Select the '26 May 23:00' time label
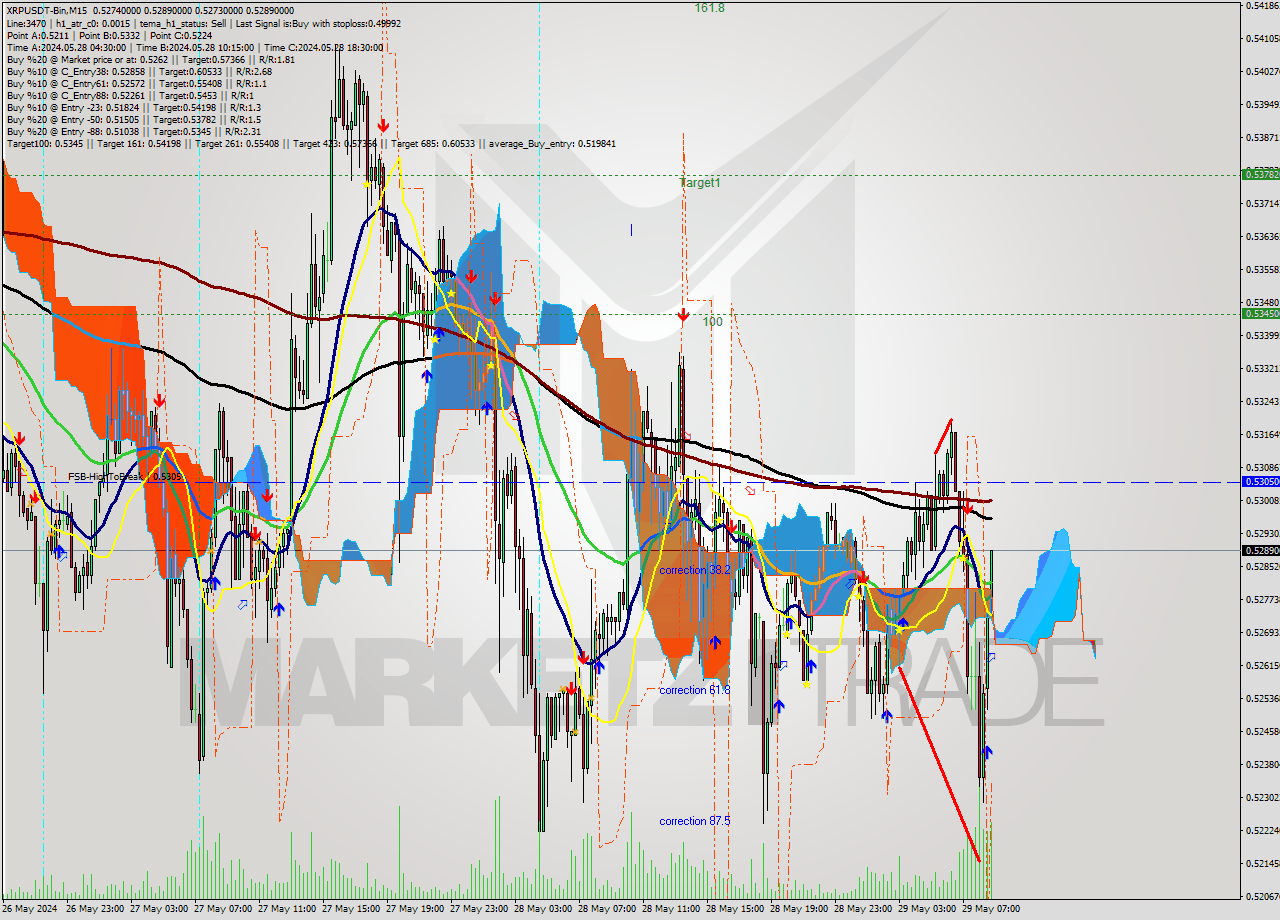This screenshot has height=920, width=1280. click(95, 909)
